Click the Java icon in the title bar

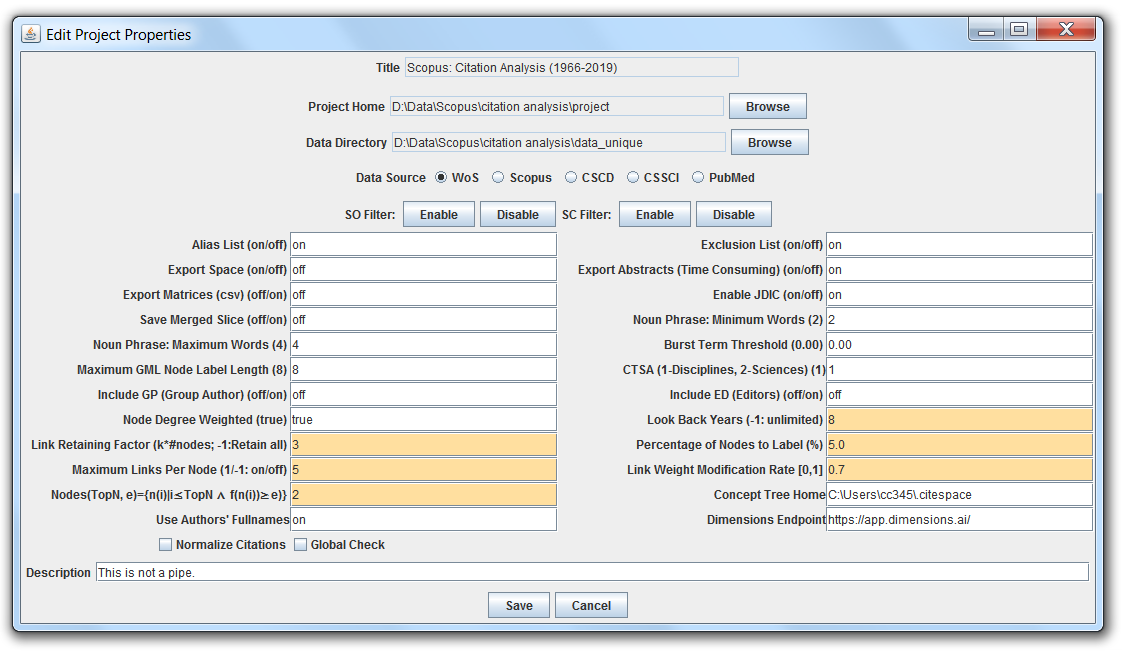pos(31,34)
